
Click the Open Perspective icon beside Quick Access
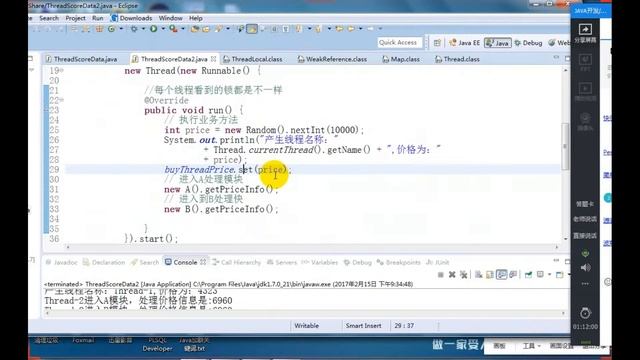point(437,42)
